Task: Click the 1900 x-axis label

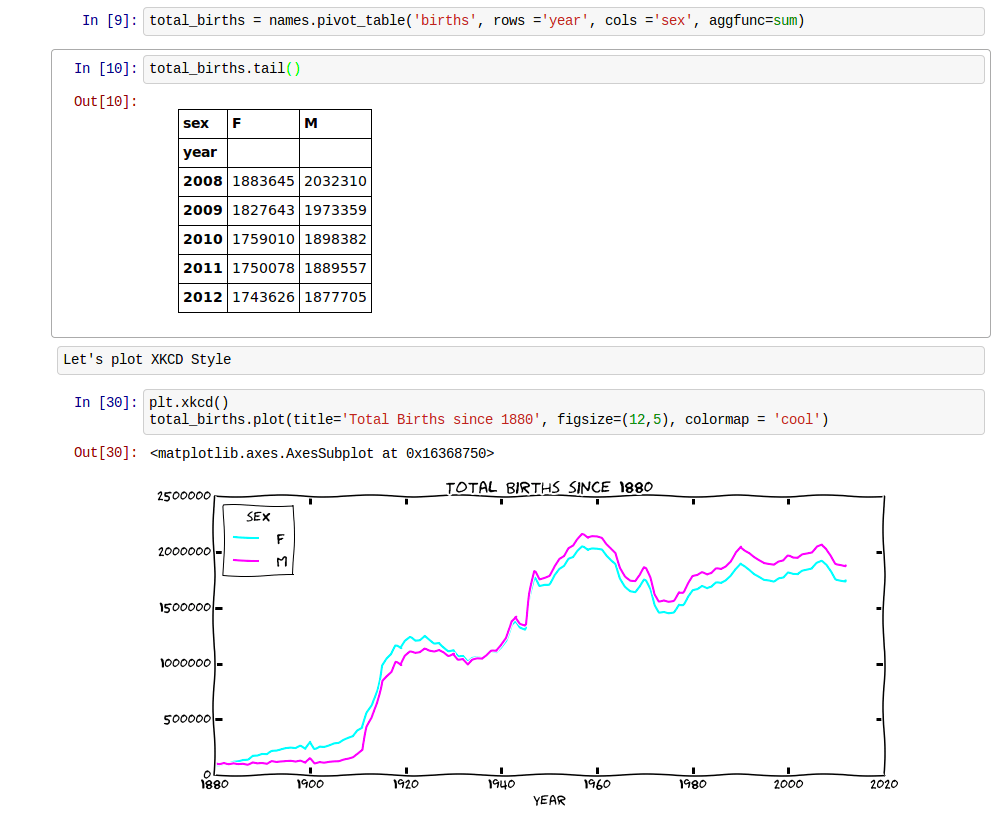Action: click(310, 784)
